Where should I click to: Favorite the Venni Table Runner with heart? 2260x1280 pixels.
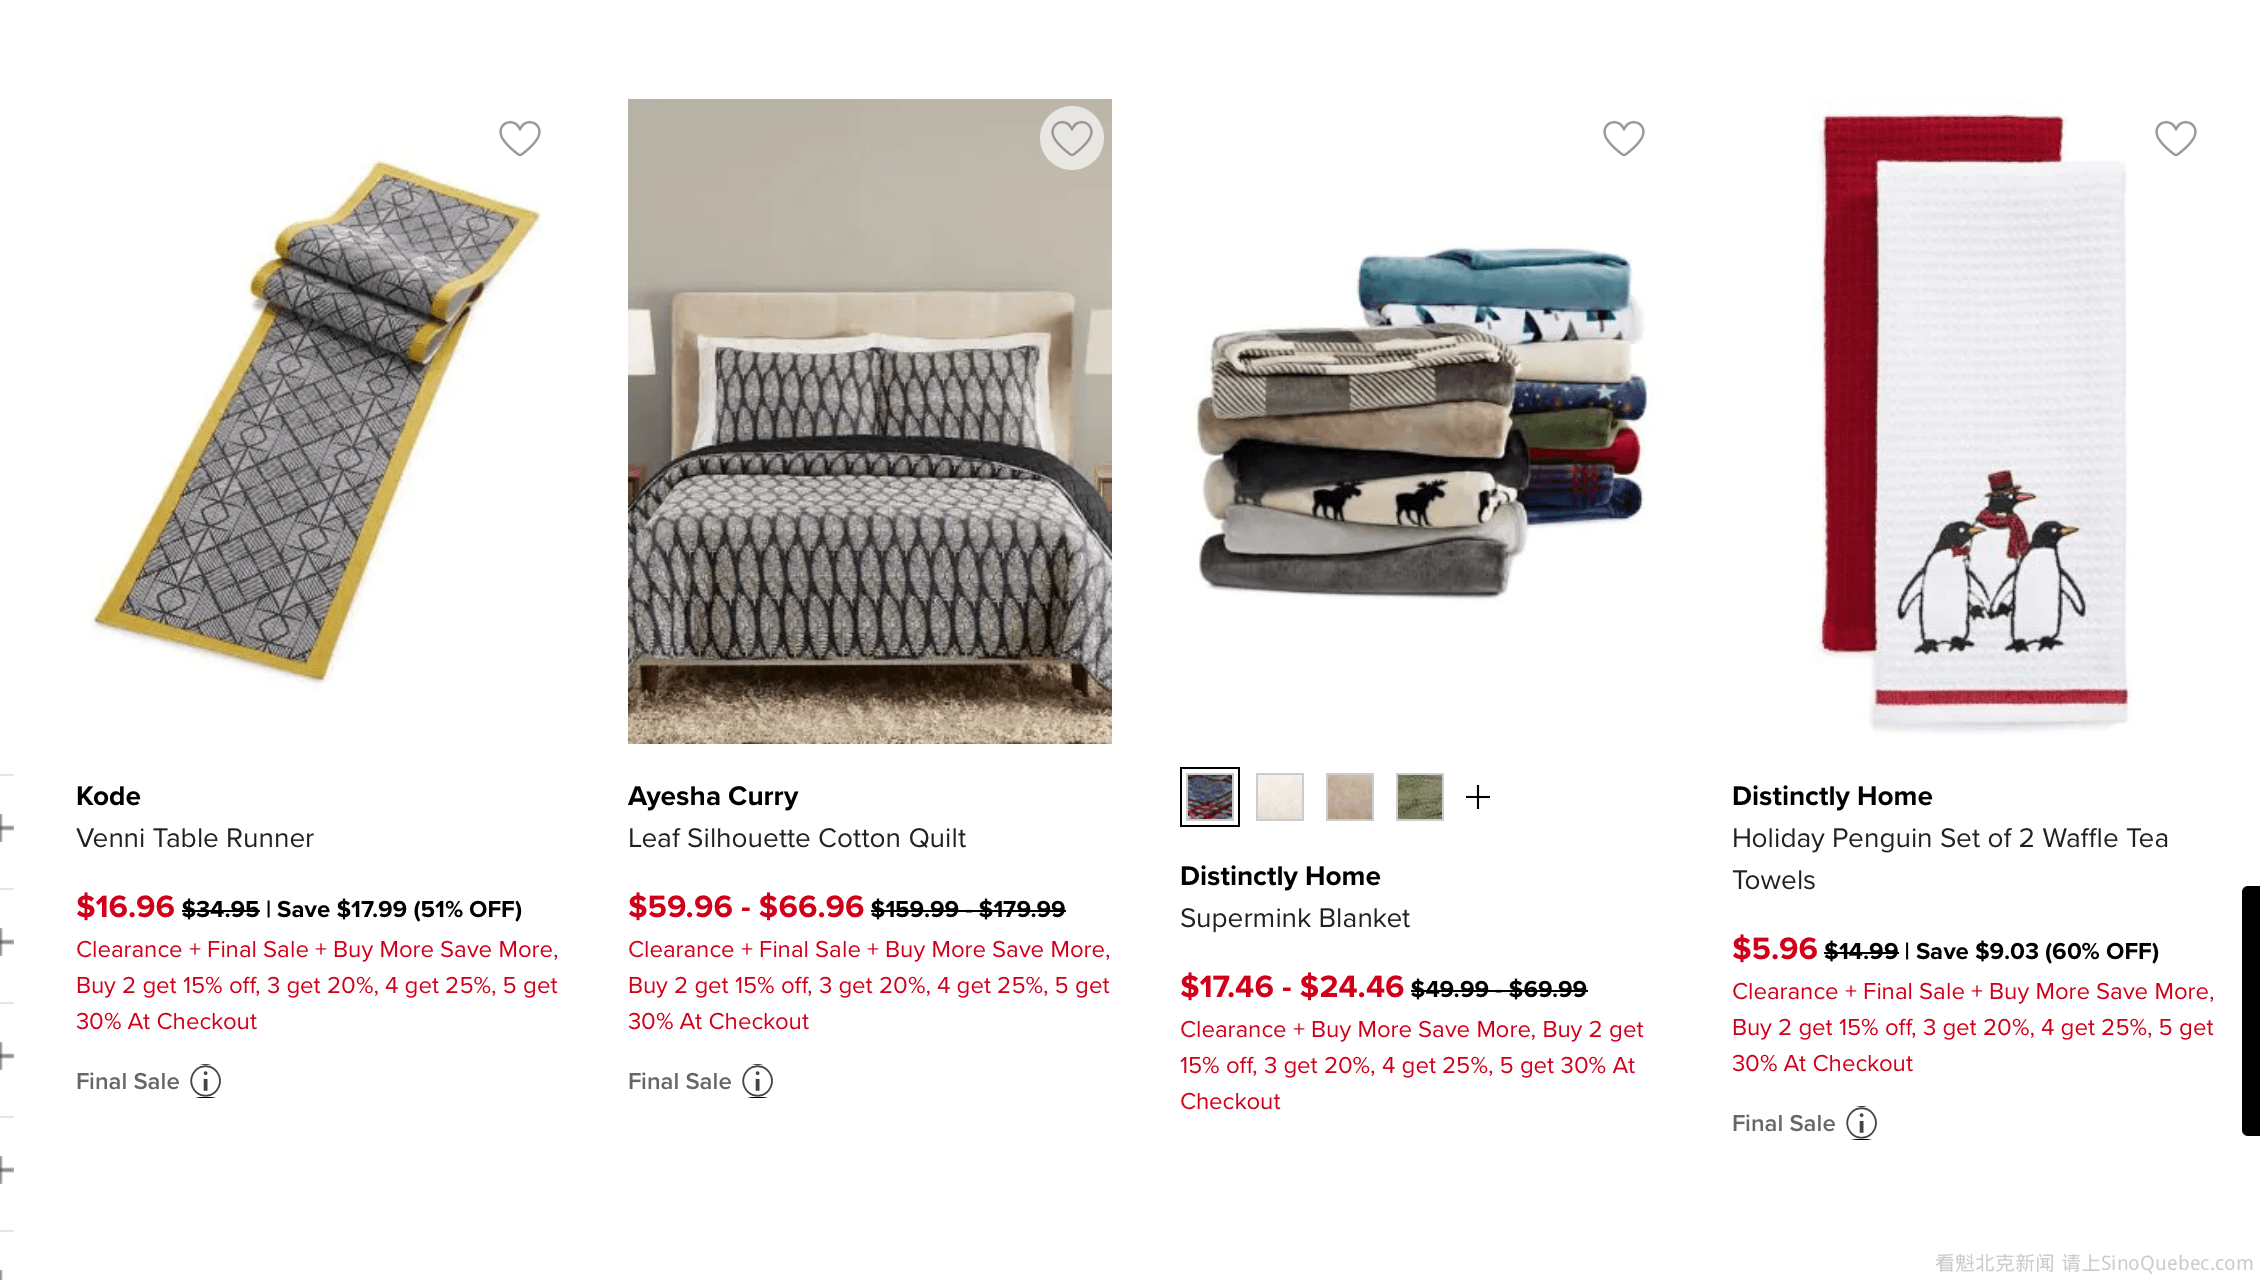[520, 138]
